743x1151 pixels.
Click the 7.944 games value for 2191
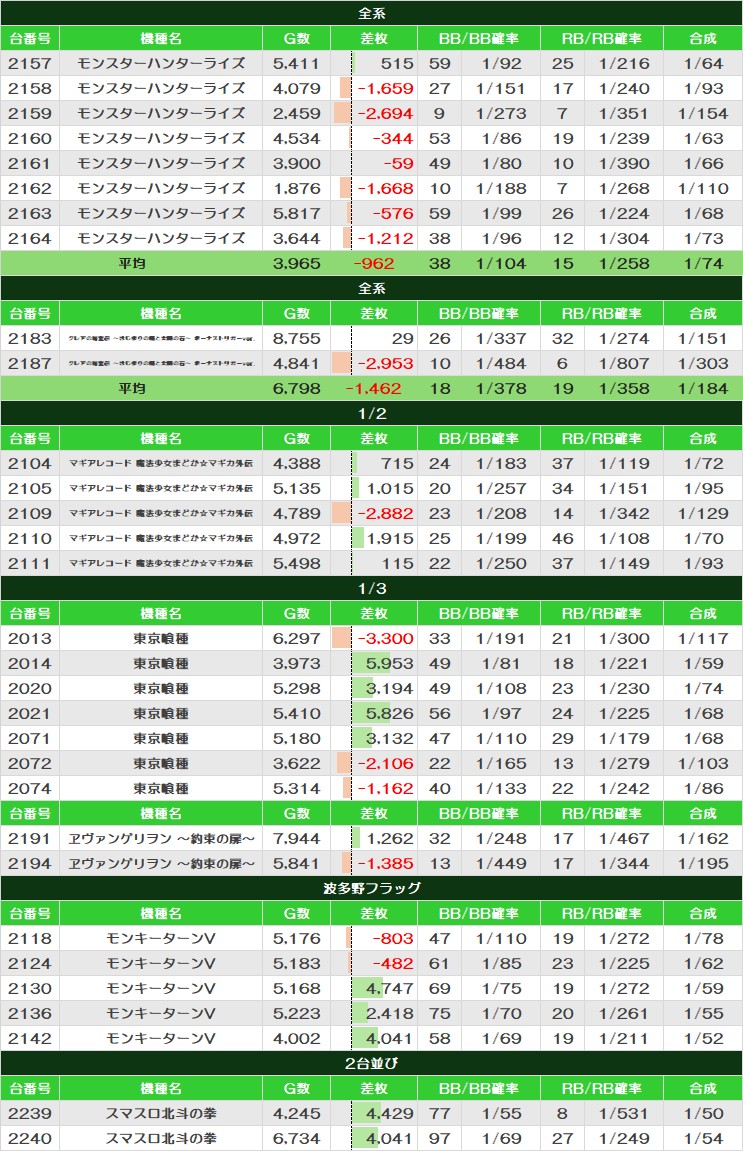click(x=297, y=838)
